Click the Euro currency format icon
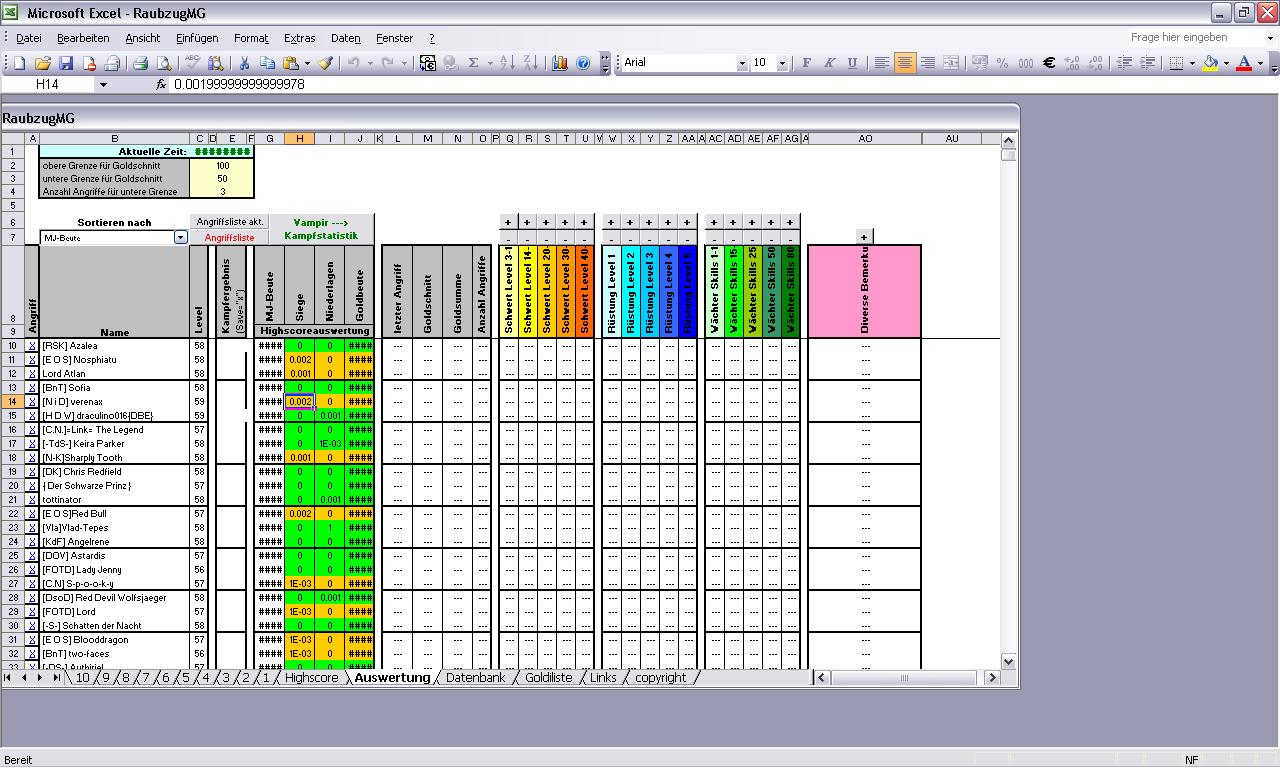 1049,63
